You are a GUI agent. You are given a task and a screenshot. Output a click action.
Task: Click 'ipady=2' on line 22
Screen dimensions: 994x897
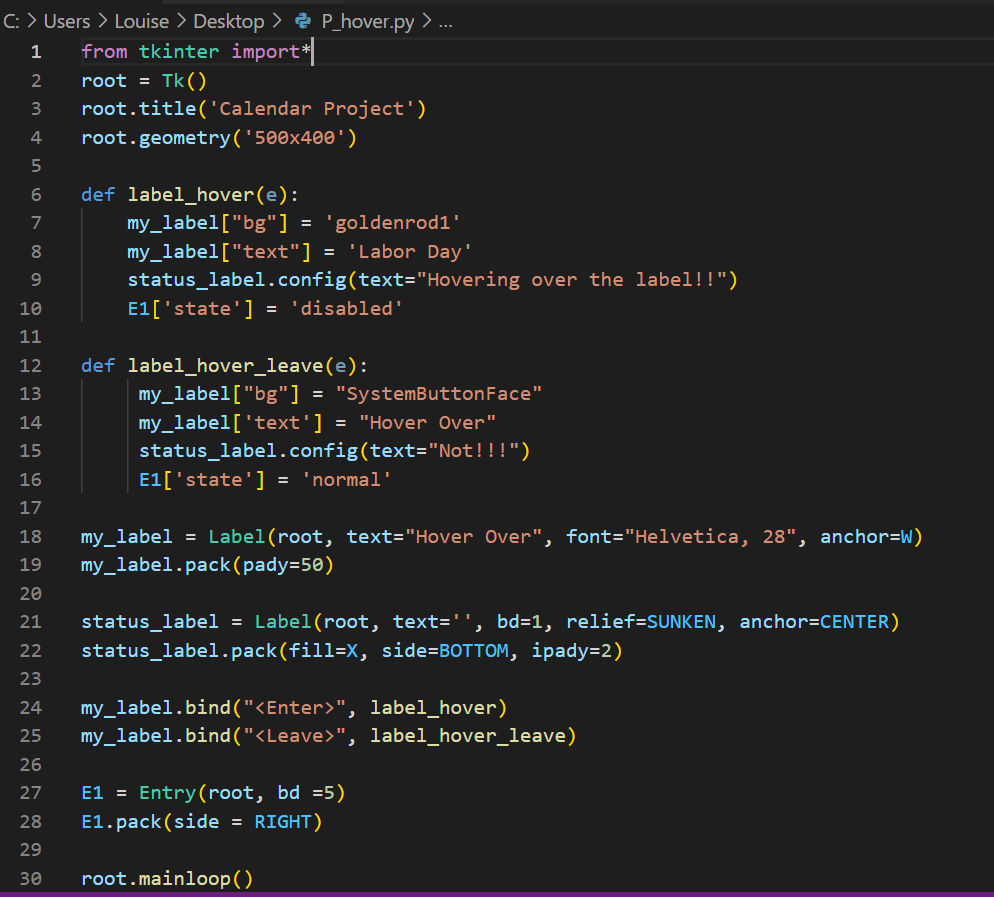point(571,651)
